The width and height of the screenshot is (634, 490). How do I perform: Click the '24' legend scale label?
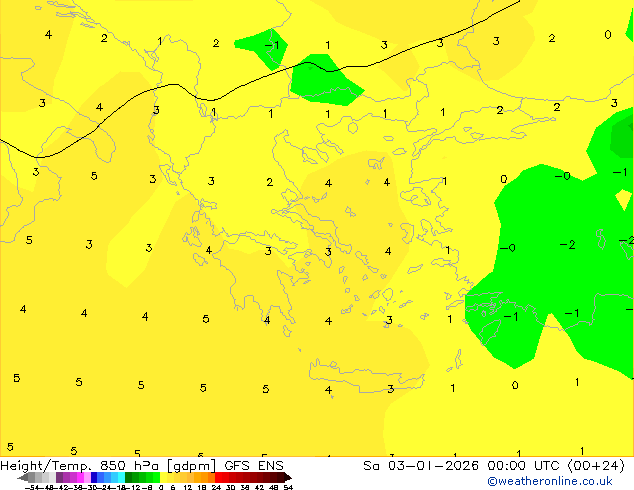coord(216,487)
